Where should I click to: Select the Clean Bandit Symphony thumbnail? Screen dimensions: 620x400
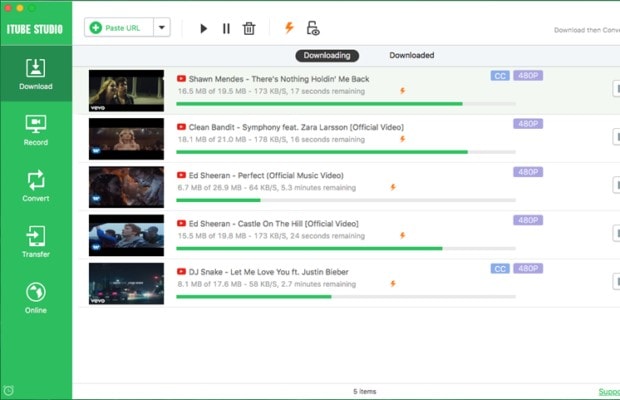pos(126,139)
